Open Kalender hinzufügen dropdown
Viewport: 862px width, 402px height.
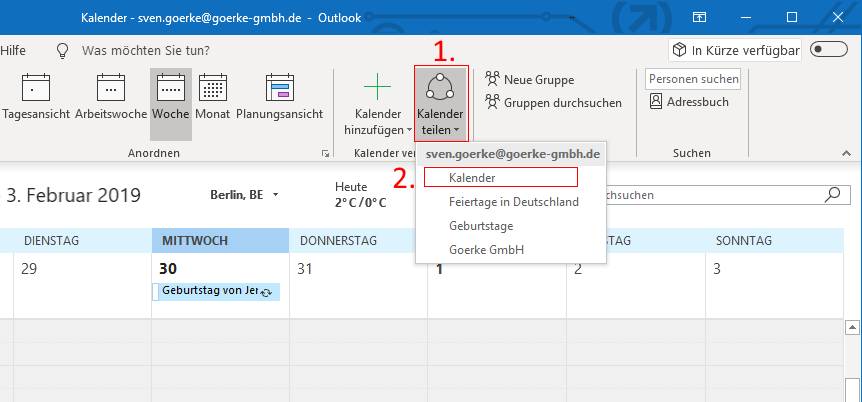[x=378, y=104]
